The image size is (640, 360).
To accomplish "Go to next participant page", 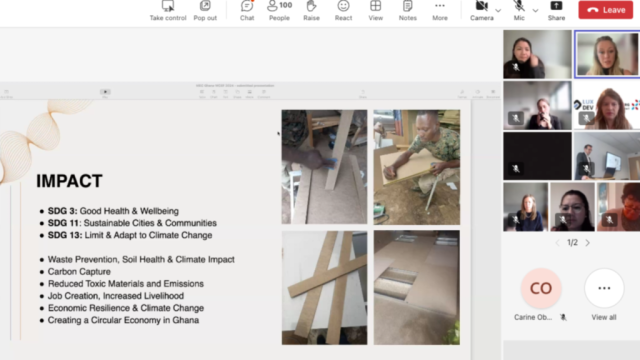I will [587, 243].
